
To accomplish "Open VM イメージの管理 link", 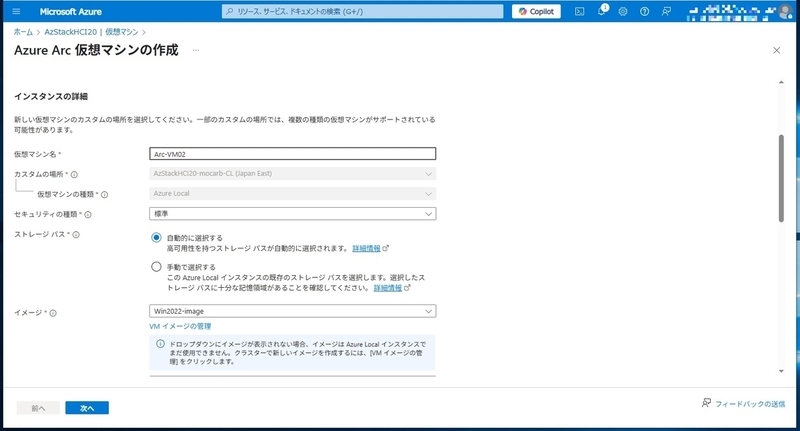I will [x=180, y=326].
